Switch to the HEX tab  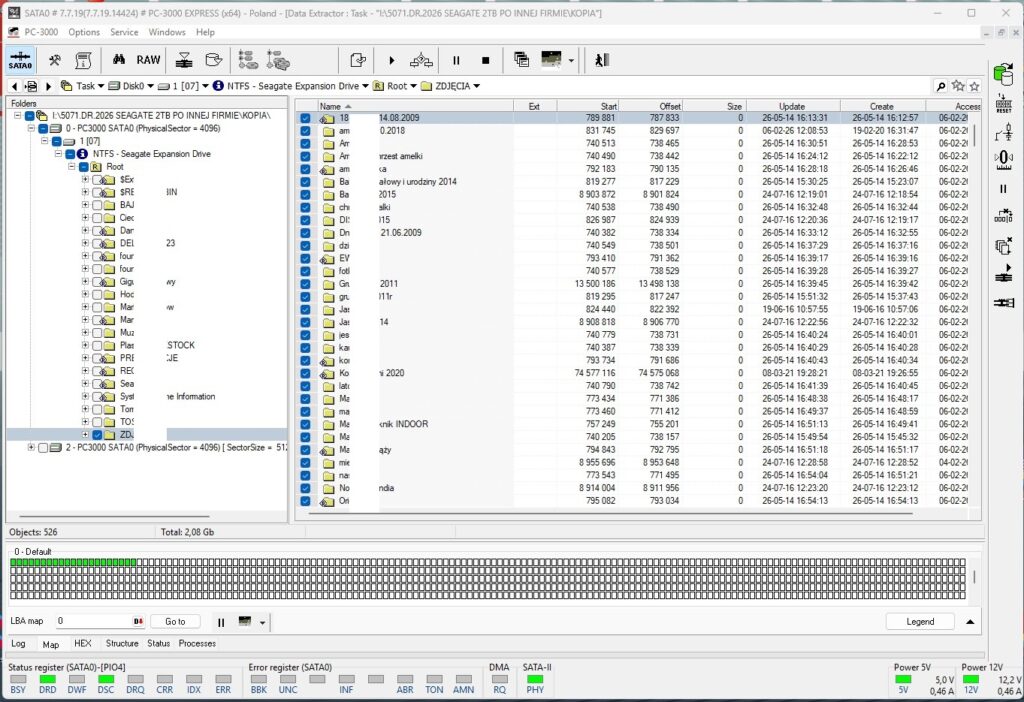pyautogui.click(x=83, y=643)
